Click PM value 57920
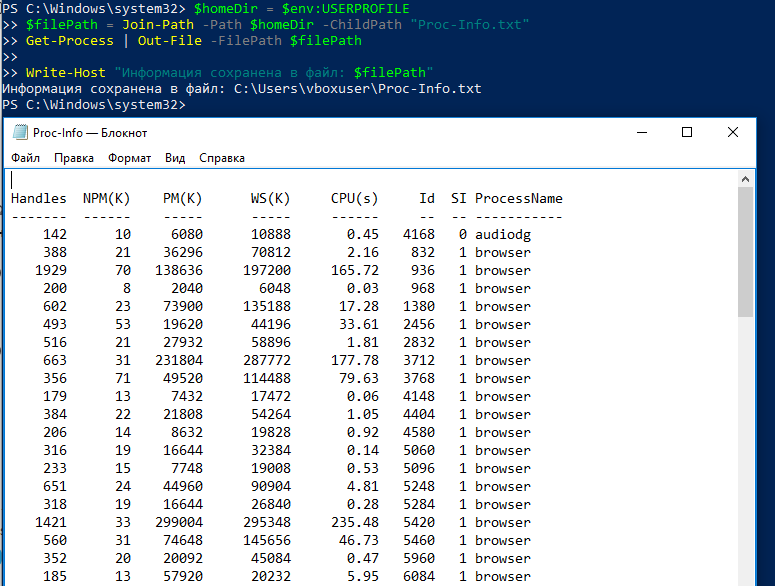 tap(182, 576)
